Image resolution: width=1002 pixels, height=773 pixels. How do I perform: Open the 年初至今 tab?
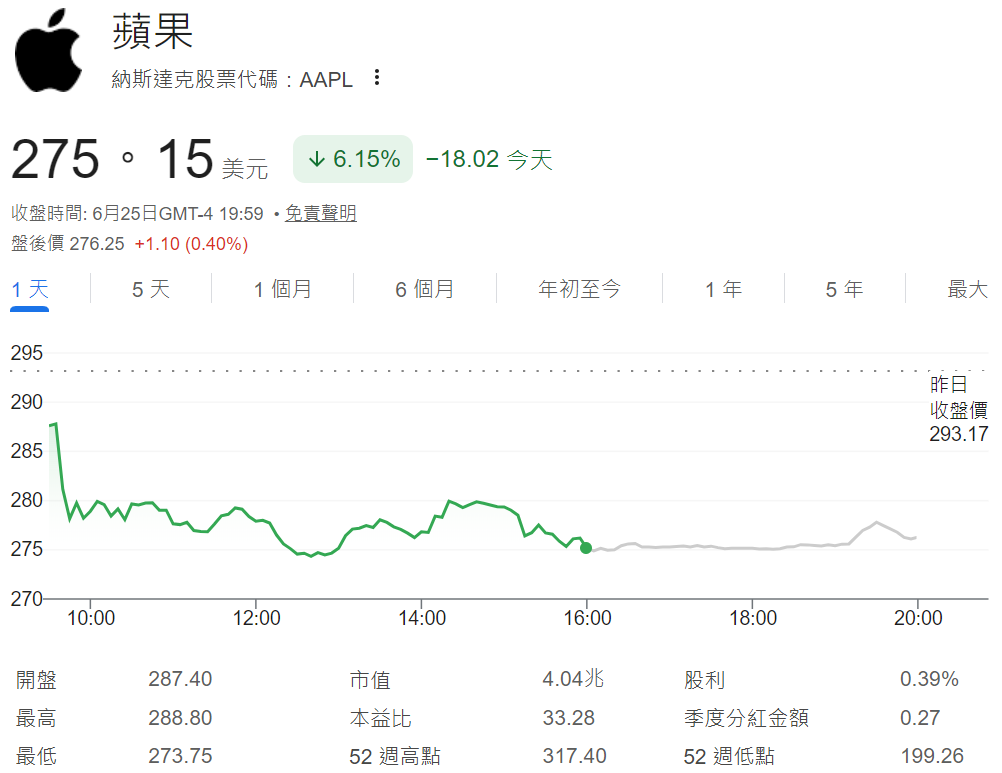(579, 289)
